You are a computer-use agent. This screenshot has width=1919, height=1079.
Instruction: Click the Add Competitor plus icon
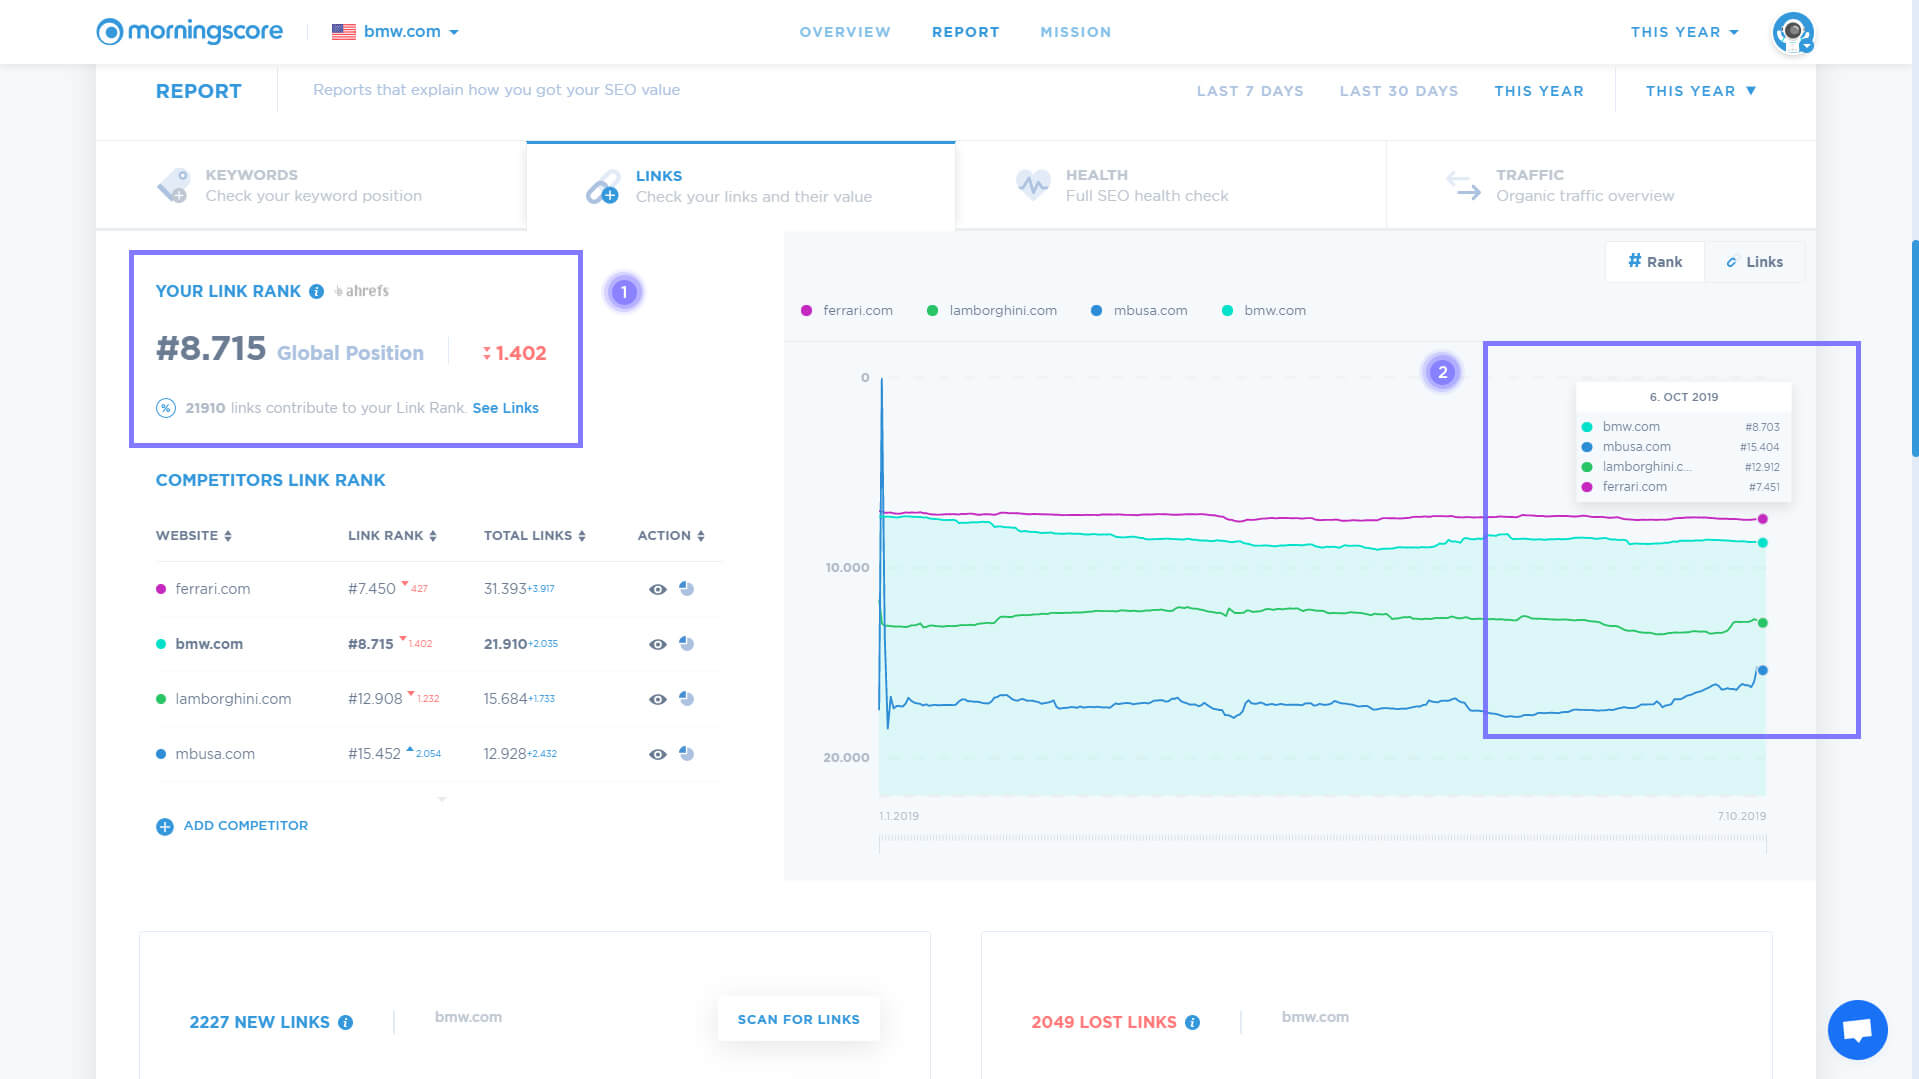(x=165, y=827)
